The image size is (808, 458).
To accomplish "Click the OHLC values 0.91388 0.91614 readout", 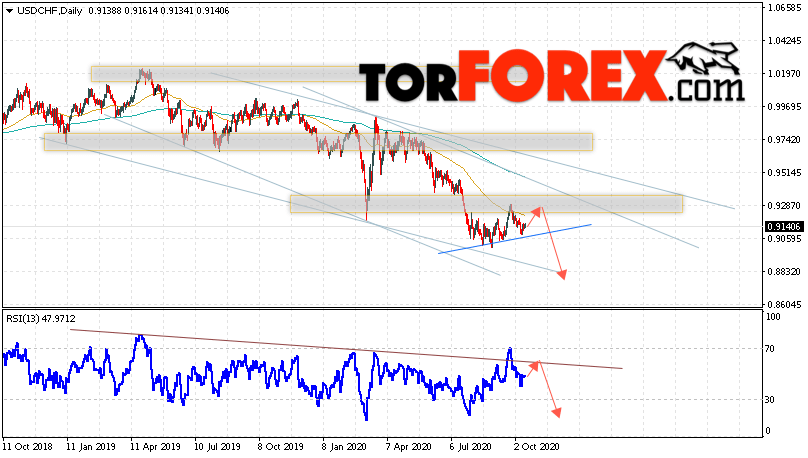I will 122,11.
